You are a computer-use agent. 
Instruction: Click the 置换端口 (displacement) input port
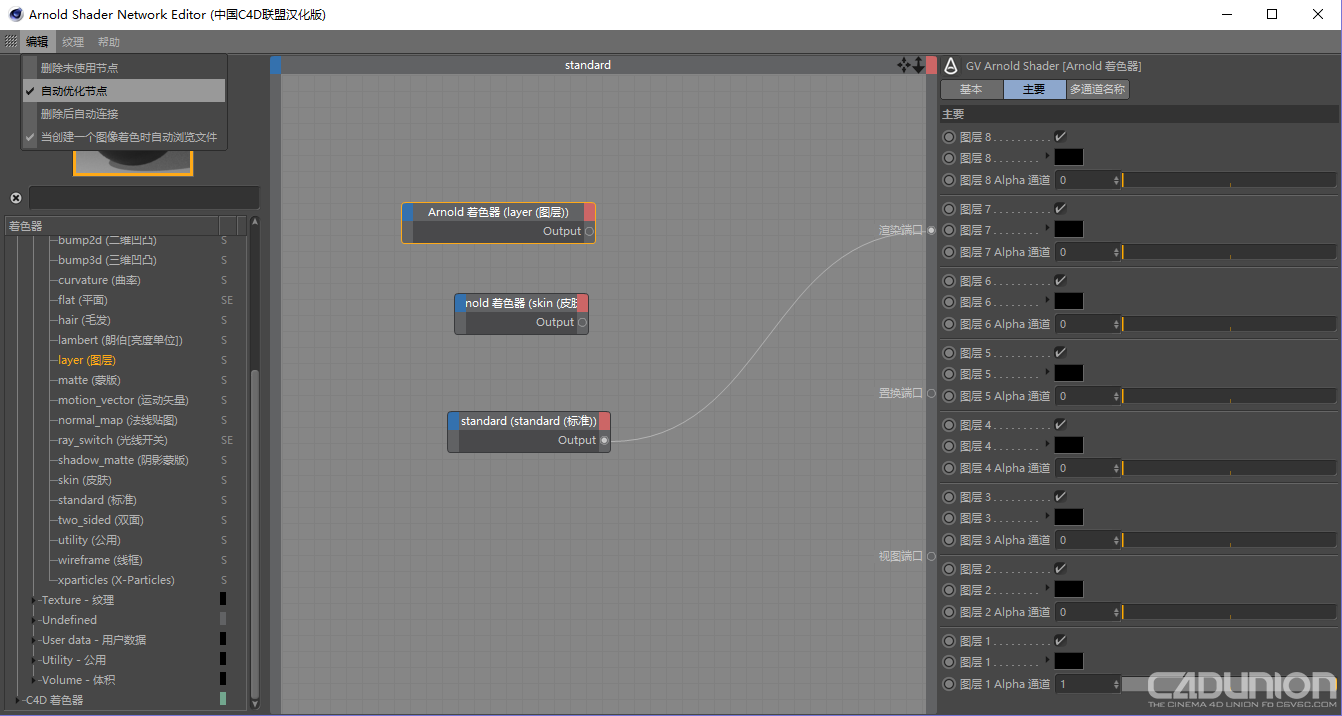pyautogui.click(x=931, y=393)
